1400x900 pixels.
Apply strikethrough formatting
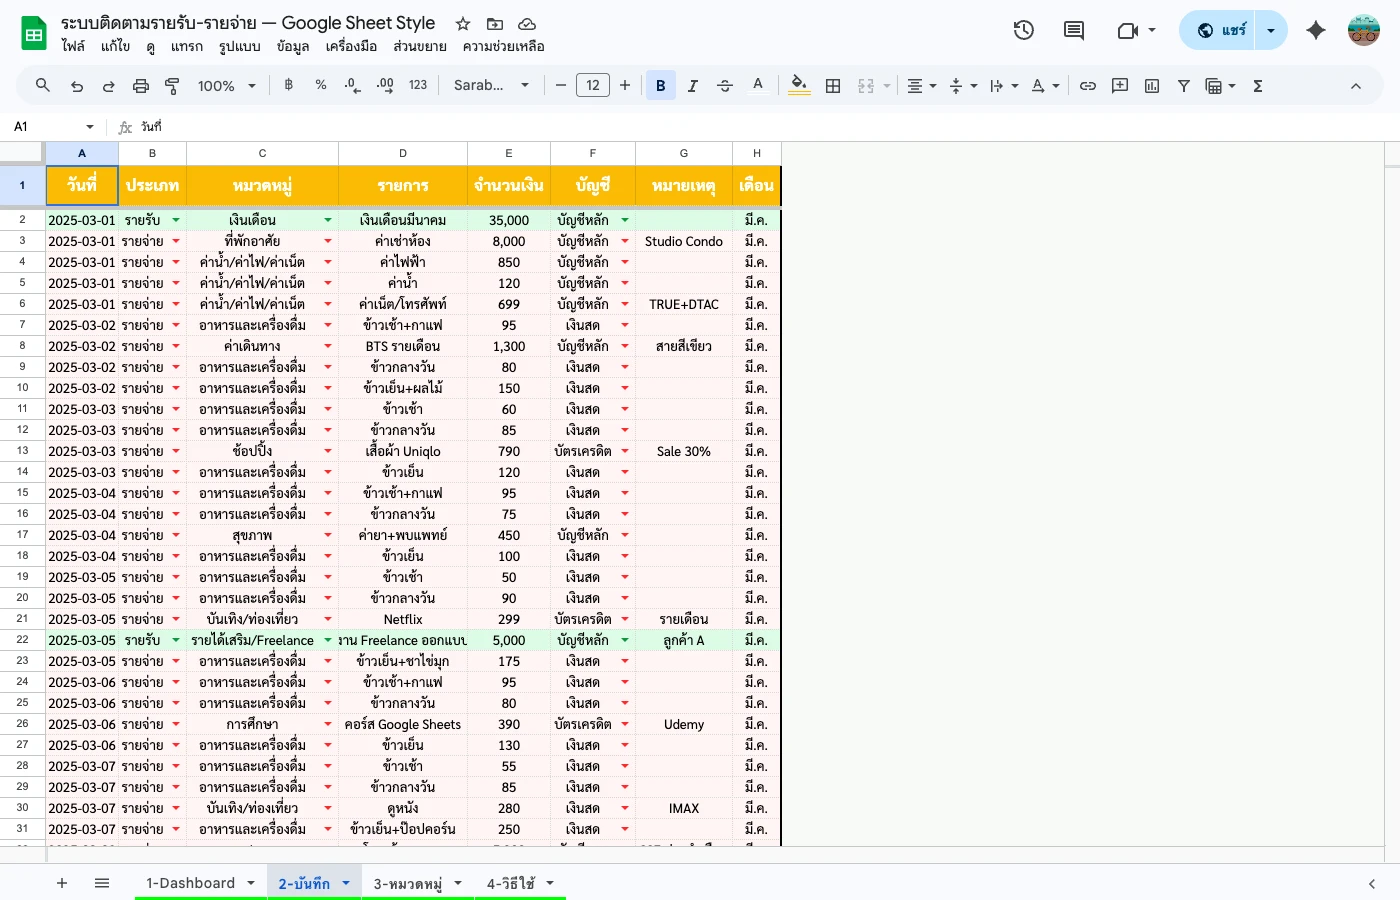(724, 85)
